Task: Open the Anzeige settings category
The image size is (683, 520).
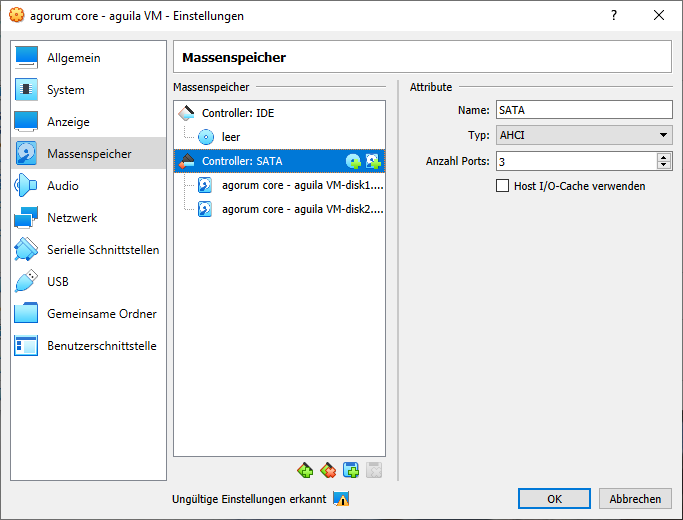Action: 88,122
